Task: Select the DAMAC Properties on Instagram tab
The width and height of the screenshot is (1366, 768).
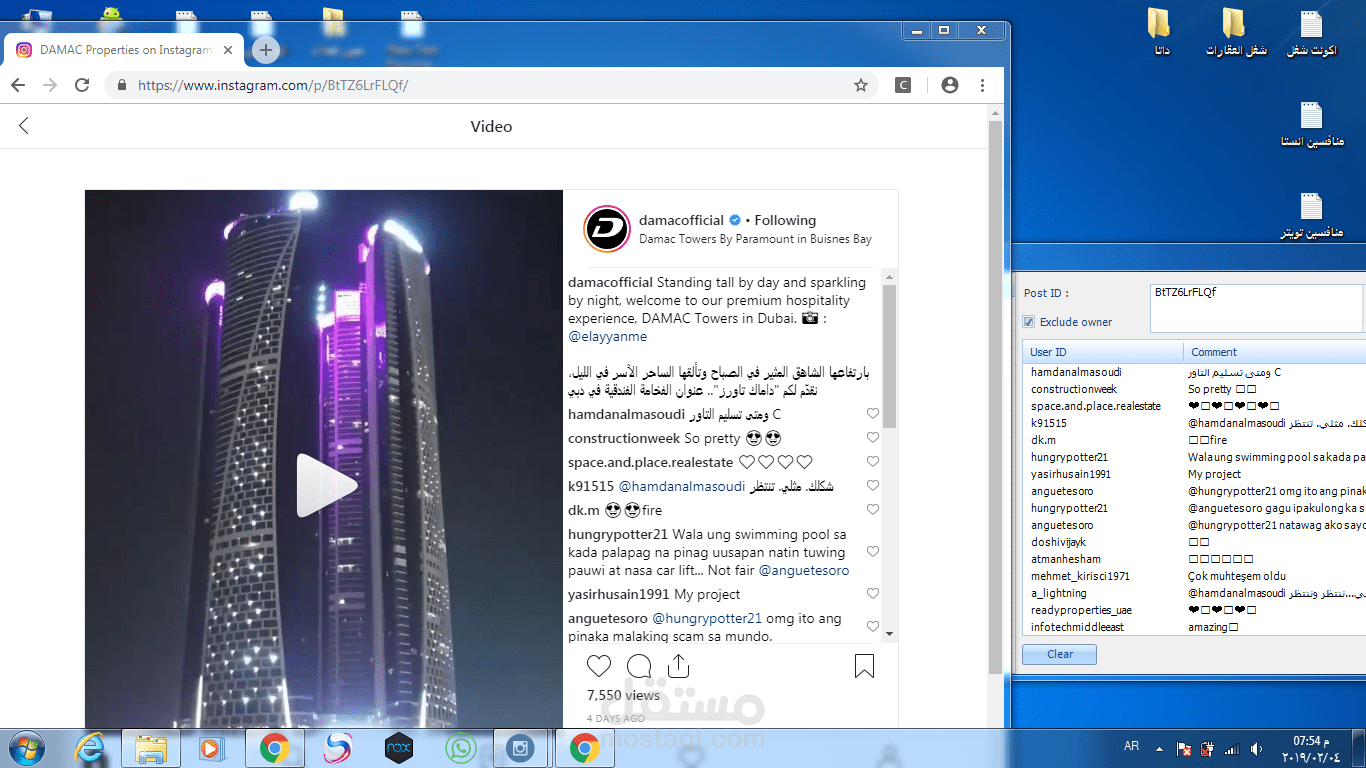Action: [125, 50]
